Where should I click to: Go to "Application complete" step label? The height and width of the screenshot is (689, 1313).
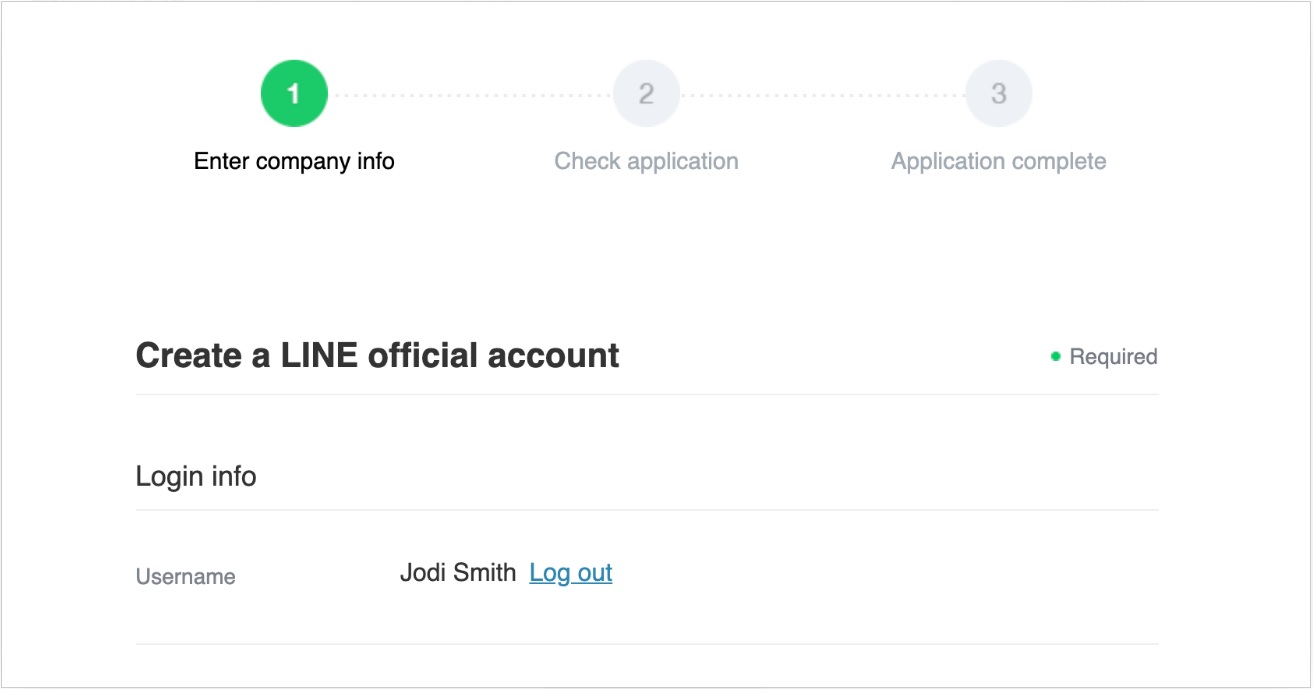point(998,161)
